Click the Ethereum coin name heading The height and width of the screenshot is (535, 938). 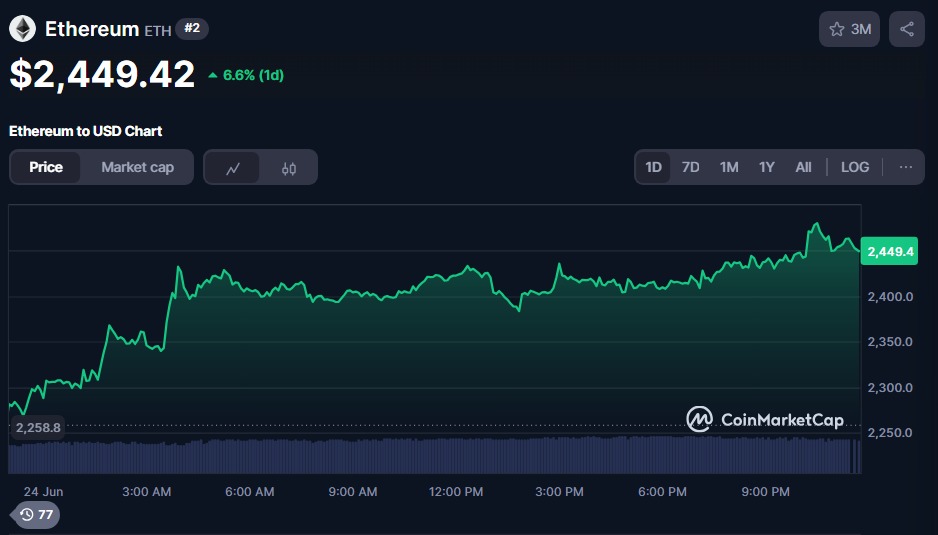click(x=92, y=29)
